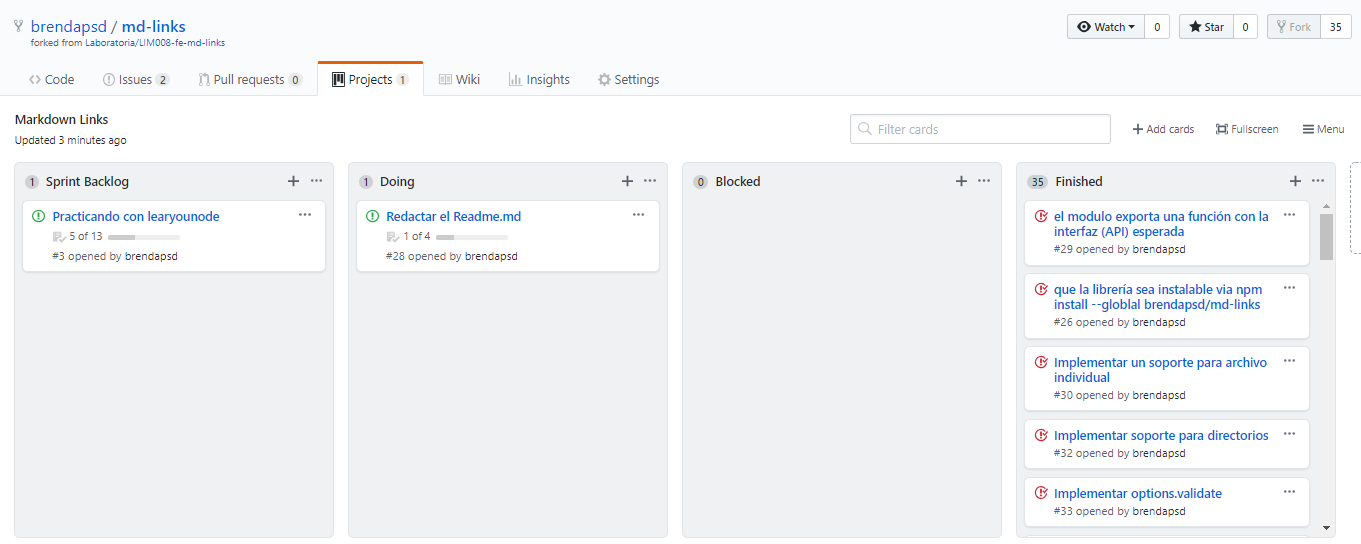Fork the repository
This screenshot has width=1361, height=544.
(x=1294, y=27)
